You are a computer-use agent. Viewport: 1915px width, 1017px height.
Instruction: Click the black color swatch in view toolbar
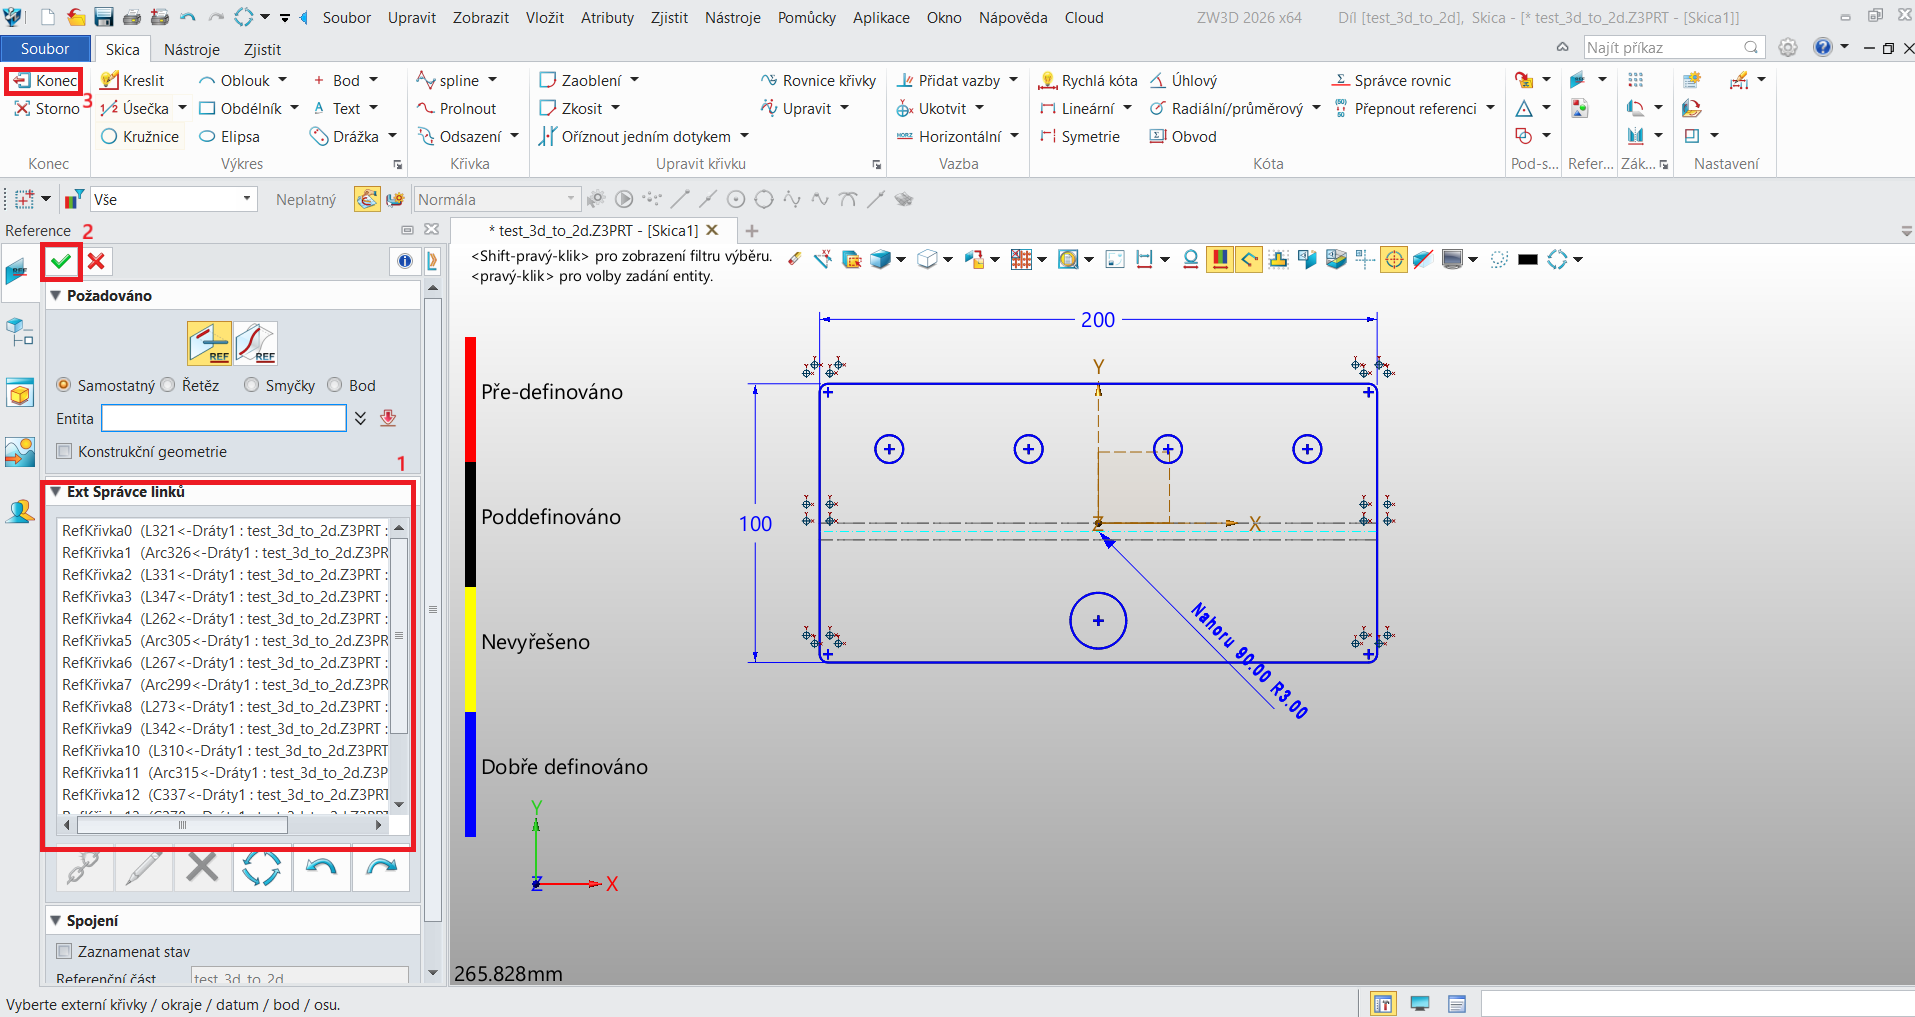pyautogui.click(x=1527, y=259)
